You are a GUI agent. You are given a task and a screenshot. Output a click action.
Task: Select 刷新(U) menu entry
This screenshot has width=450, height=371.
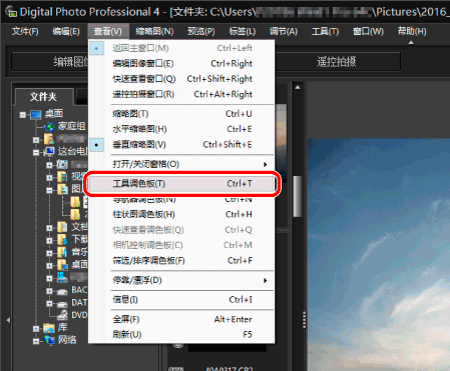(182, 334)
